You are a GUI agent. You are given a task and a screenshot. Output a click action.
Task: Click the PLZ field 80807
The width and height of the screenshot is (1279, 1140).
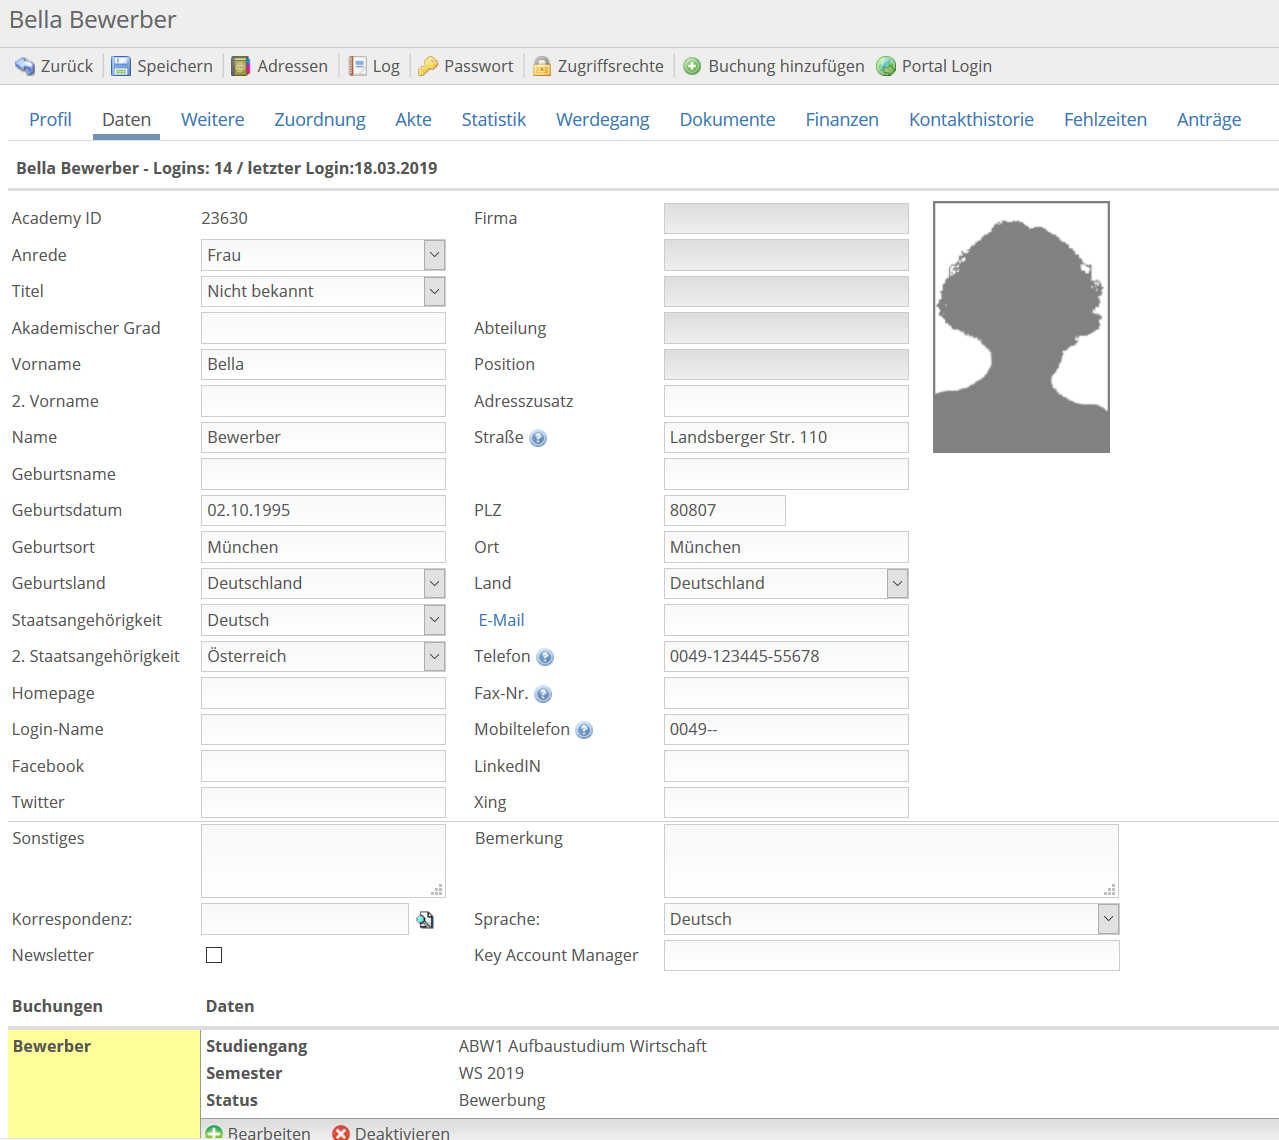725,510
